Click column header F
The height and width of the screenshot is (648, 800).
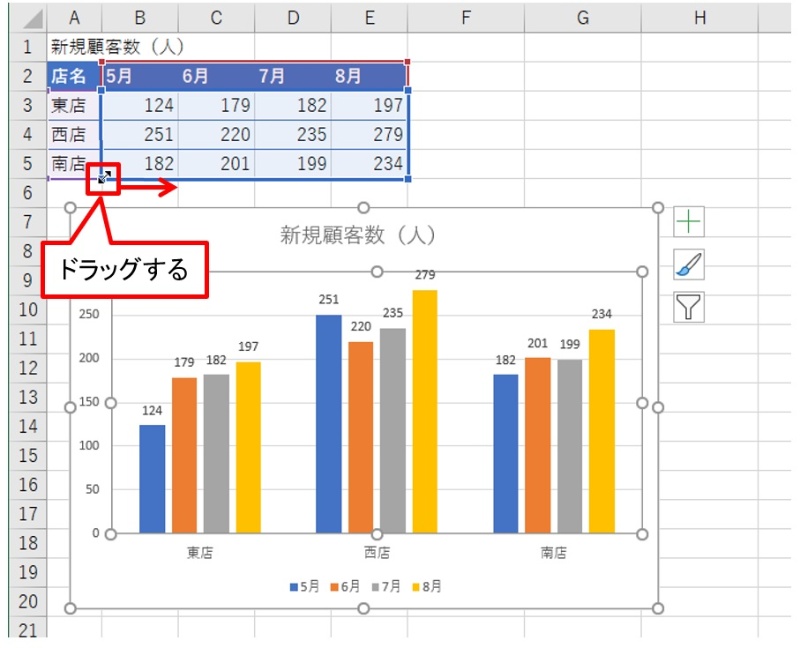pyautogui.click(x=465, y=18)
